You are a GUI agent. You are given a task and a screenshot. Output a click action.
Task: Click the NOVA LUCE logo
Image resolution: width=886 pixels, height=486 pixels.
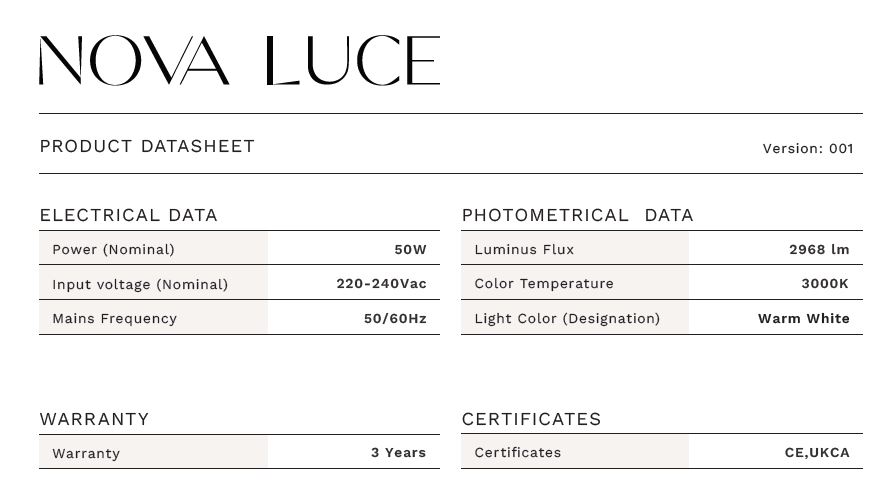(x=239, y=61)
